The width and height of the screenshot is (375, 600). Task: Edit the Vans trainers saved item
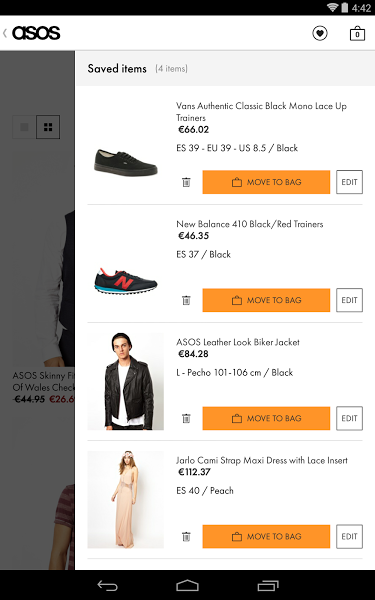pos(349,182)
